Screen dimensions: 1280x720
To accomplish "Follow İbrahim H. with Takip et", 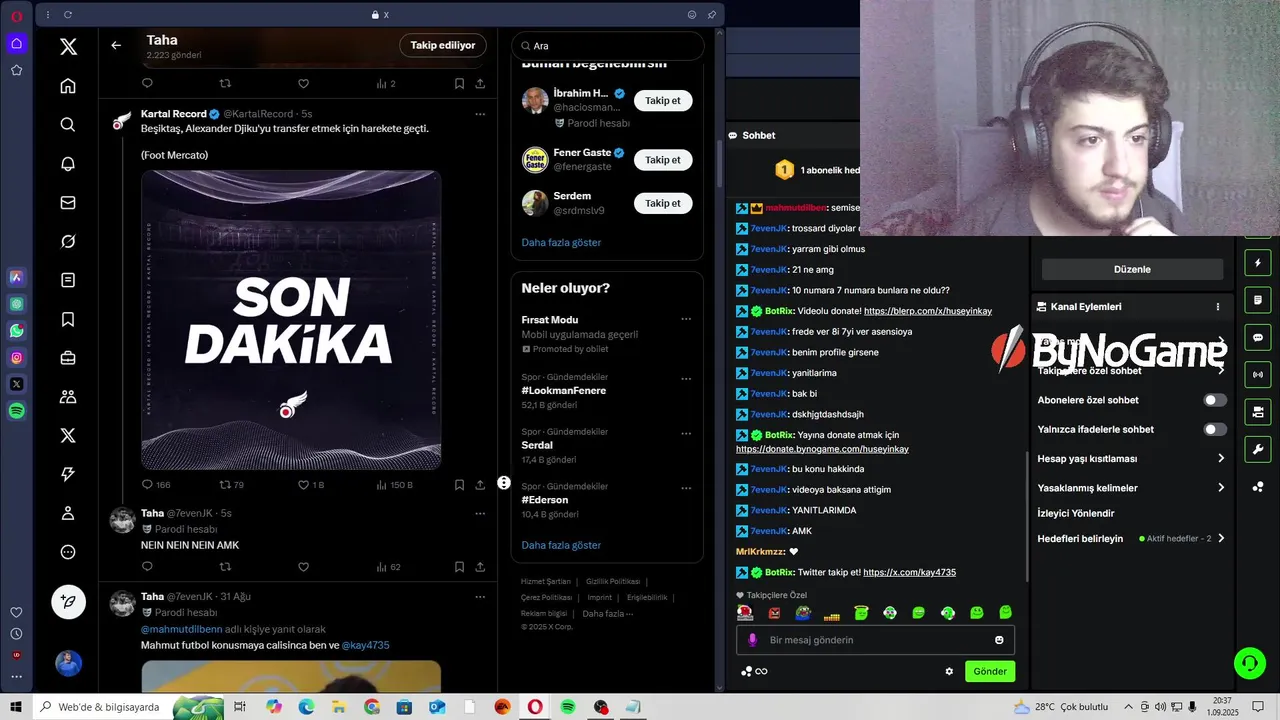I will tap(663, 101).
